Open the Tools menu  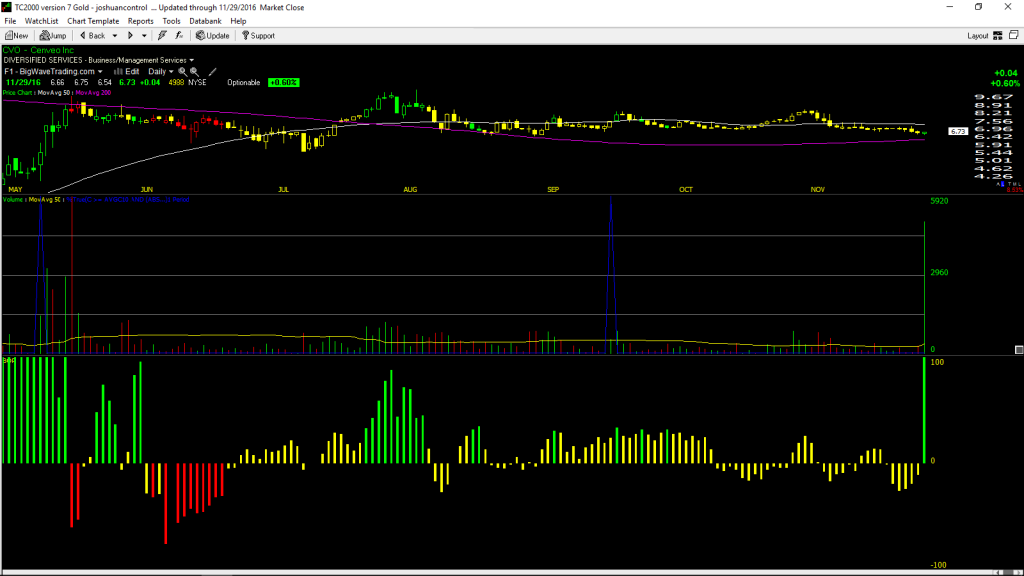pyautogui.click(x=171, y=21)
